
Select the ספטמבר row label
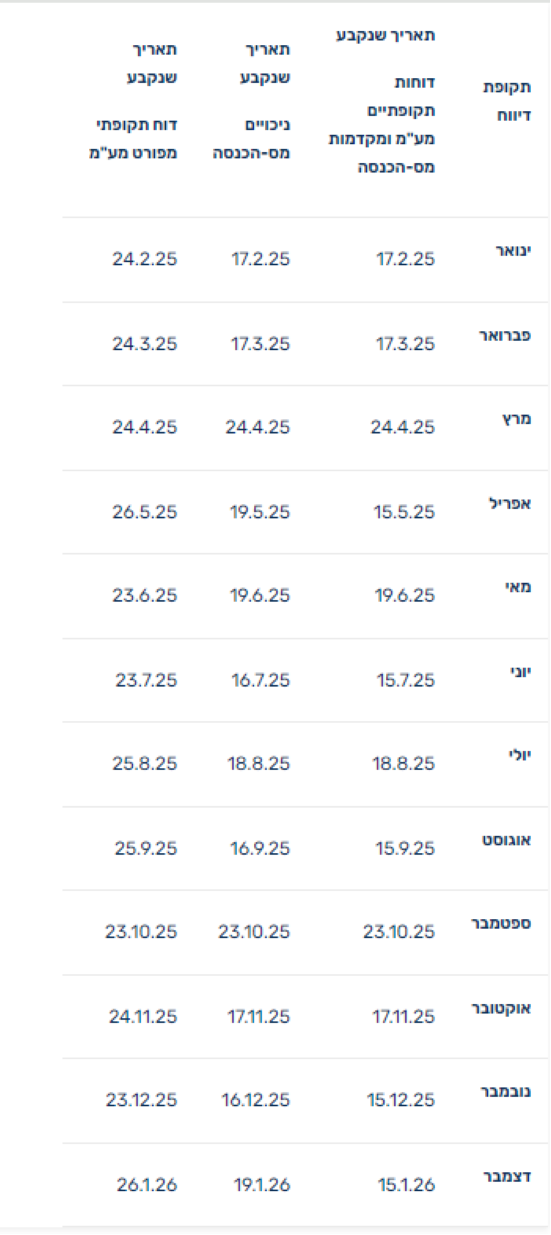pyautogui.click(x=505, y=925)
